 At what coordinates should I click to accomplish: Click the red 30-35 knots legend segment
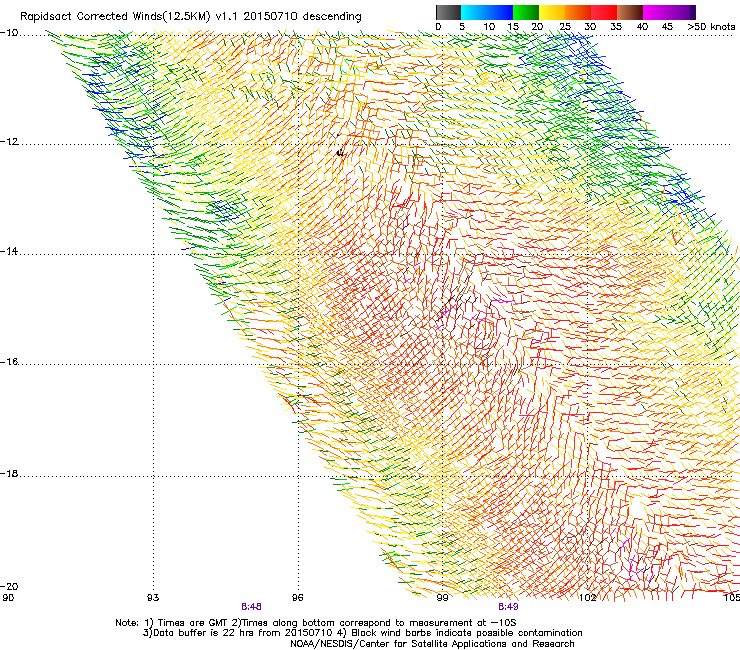pyautogui.click(x=604, y=12)
